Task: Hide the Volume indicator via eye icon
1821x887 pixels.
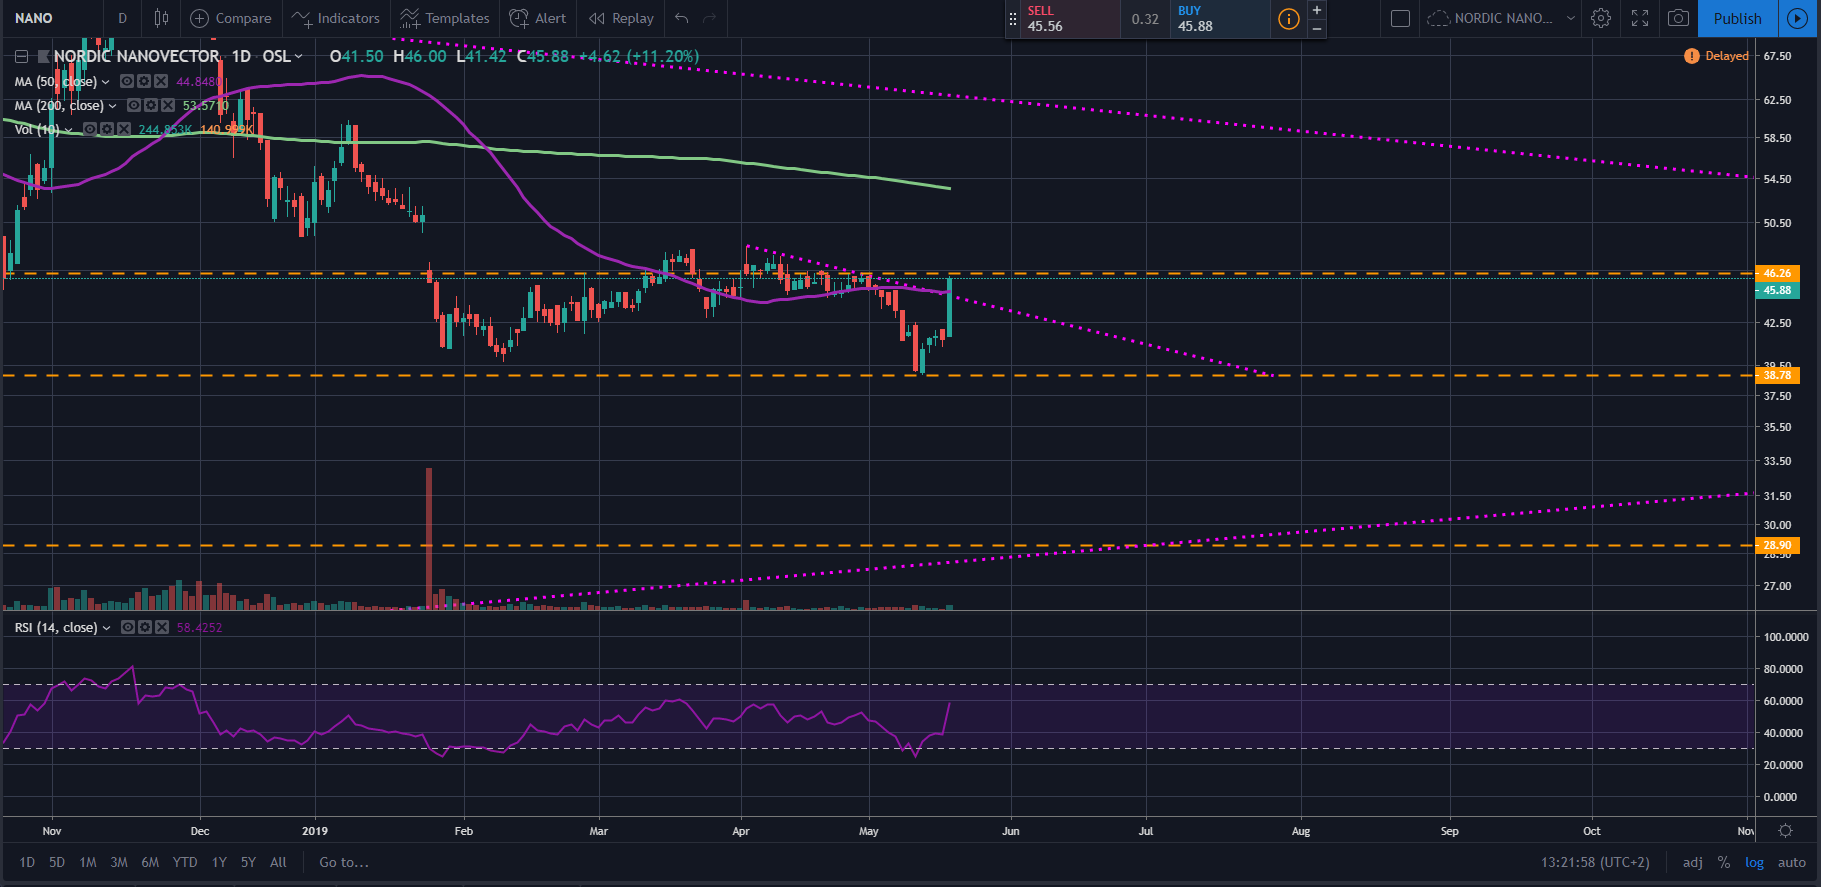Action: pos(90,129)
